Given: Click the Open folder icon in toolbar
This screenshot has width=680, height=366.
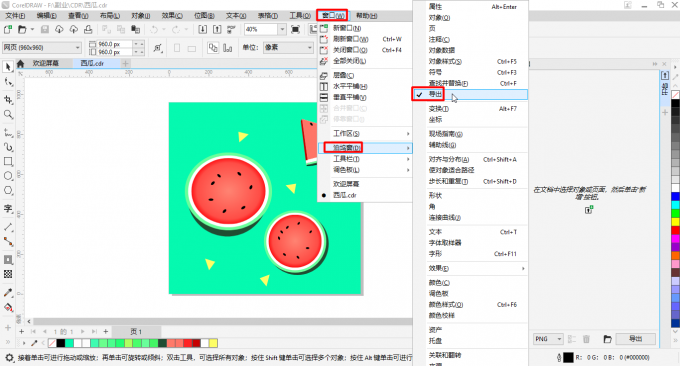Looking at the screenshot, I should pyautogui.click(x=22, y=29).
